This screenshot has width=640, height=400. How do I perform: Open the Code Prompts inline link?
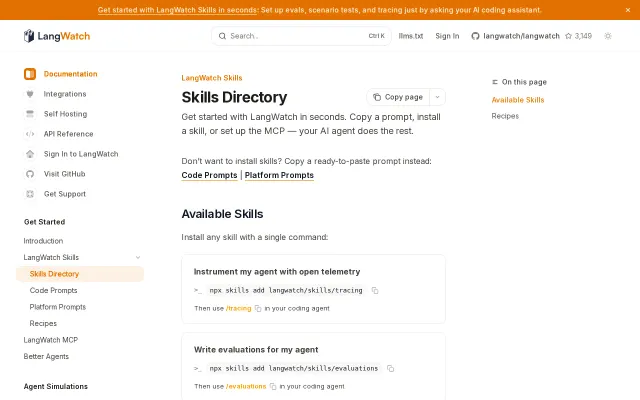[x=209, y=175]
